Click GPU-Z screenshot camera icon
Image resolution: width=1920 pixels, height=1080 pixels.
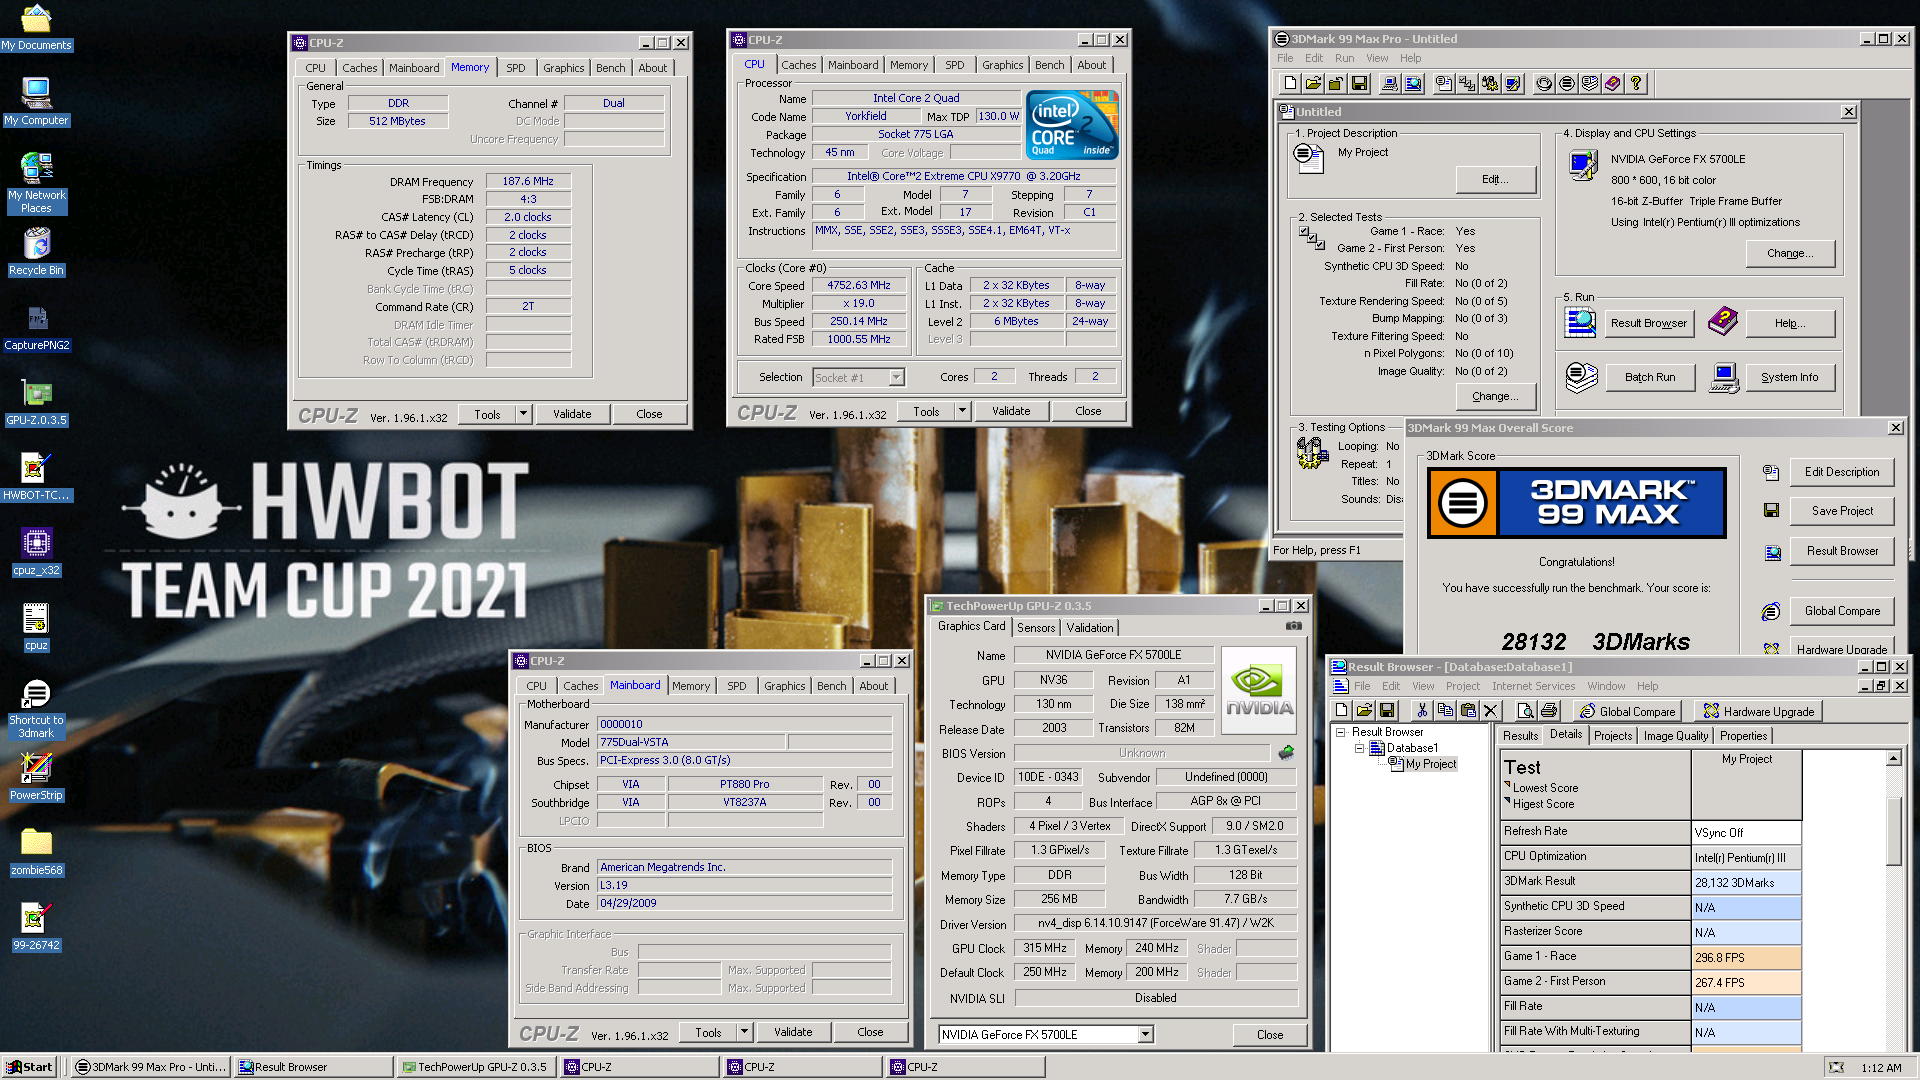click(1293, 626)
